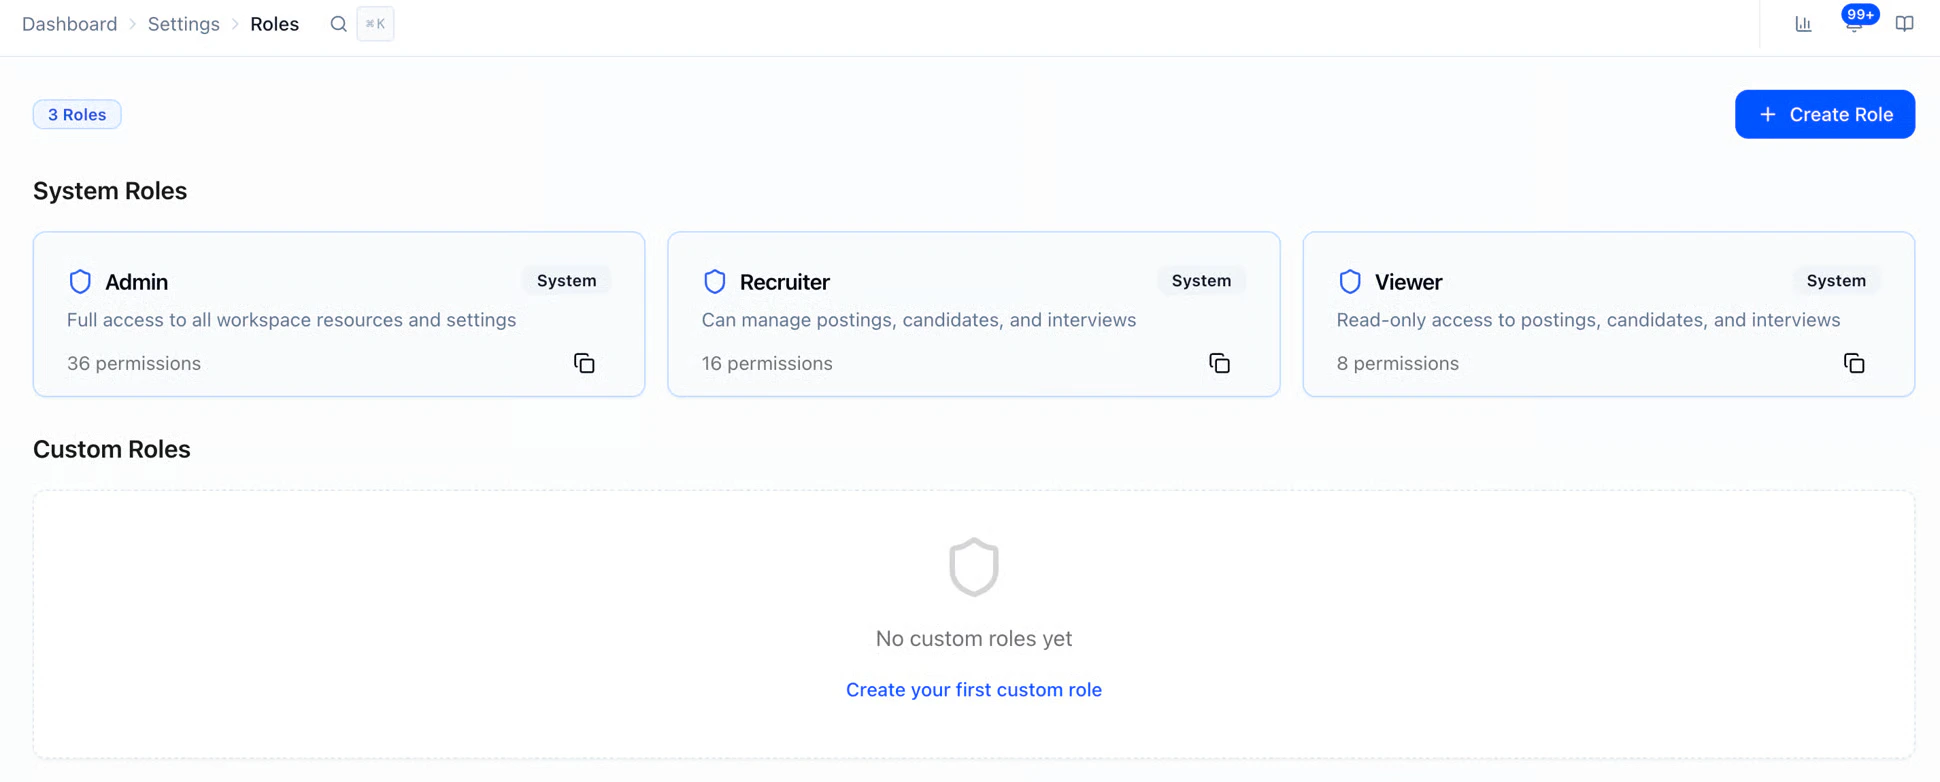Click the 3 Roles badge
1940x782 pixels.
pos(77,114)
